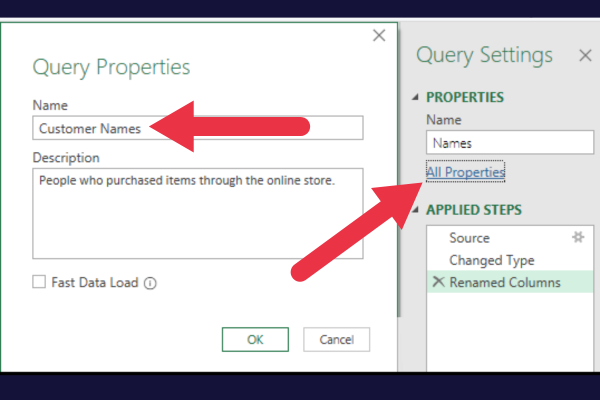This screenshot has height=400, width=600.
Task: Select the Changed Type step
Action: tap(510, 260)
